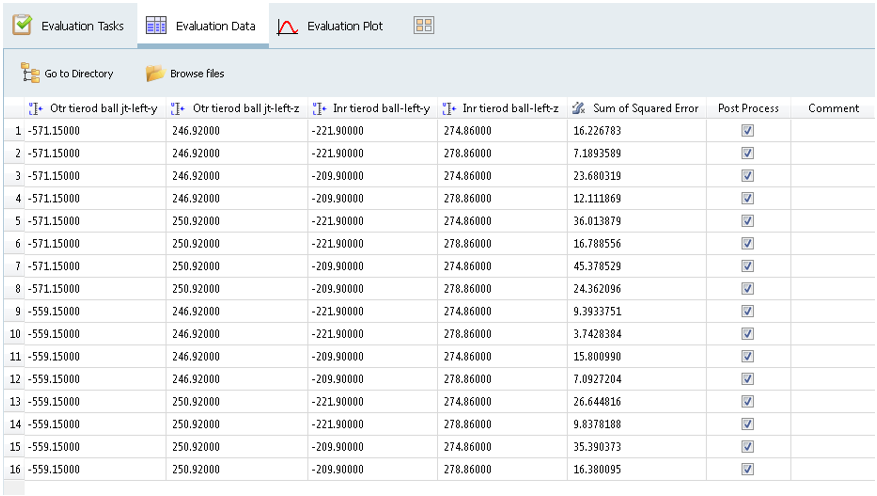The image size is (877, 496).
Task: Click the Evaluation Data table icon
Action: click(156, 26)
